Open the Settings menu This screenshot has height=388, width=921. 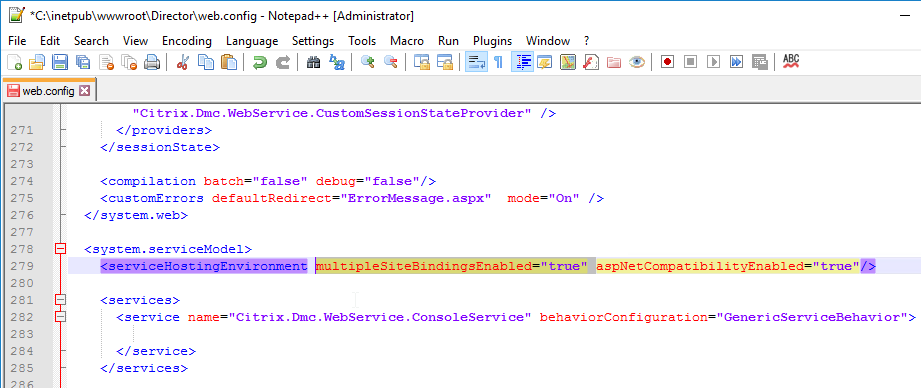click(x=313, y=41)
